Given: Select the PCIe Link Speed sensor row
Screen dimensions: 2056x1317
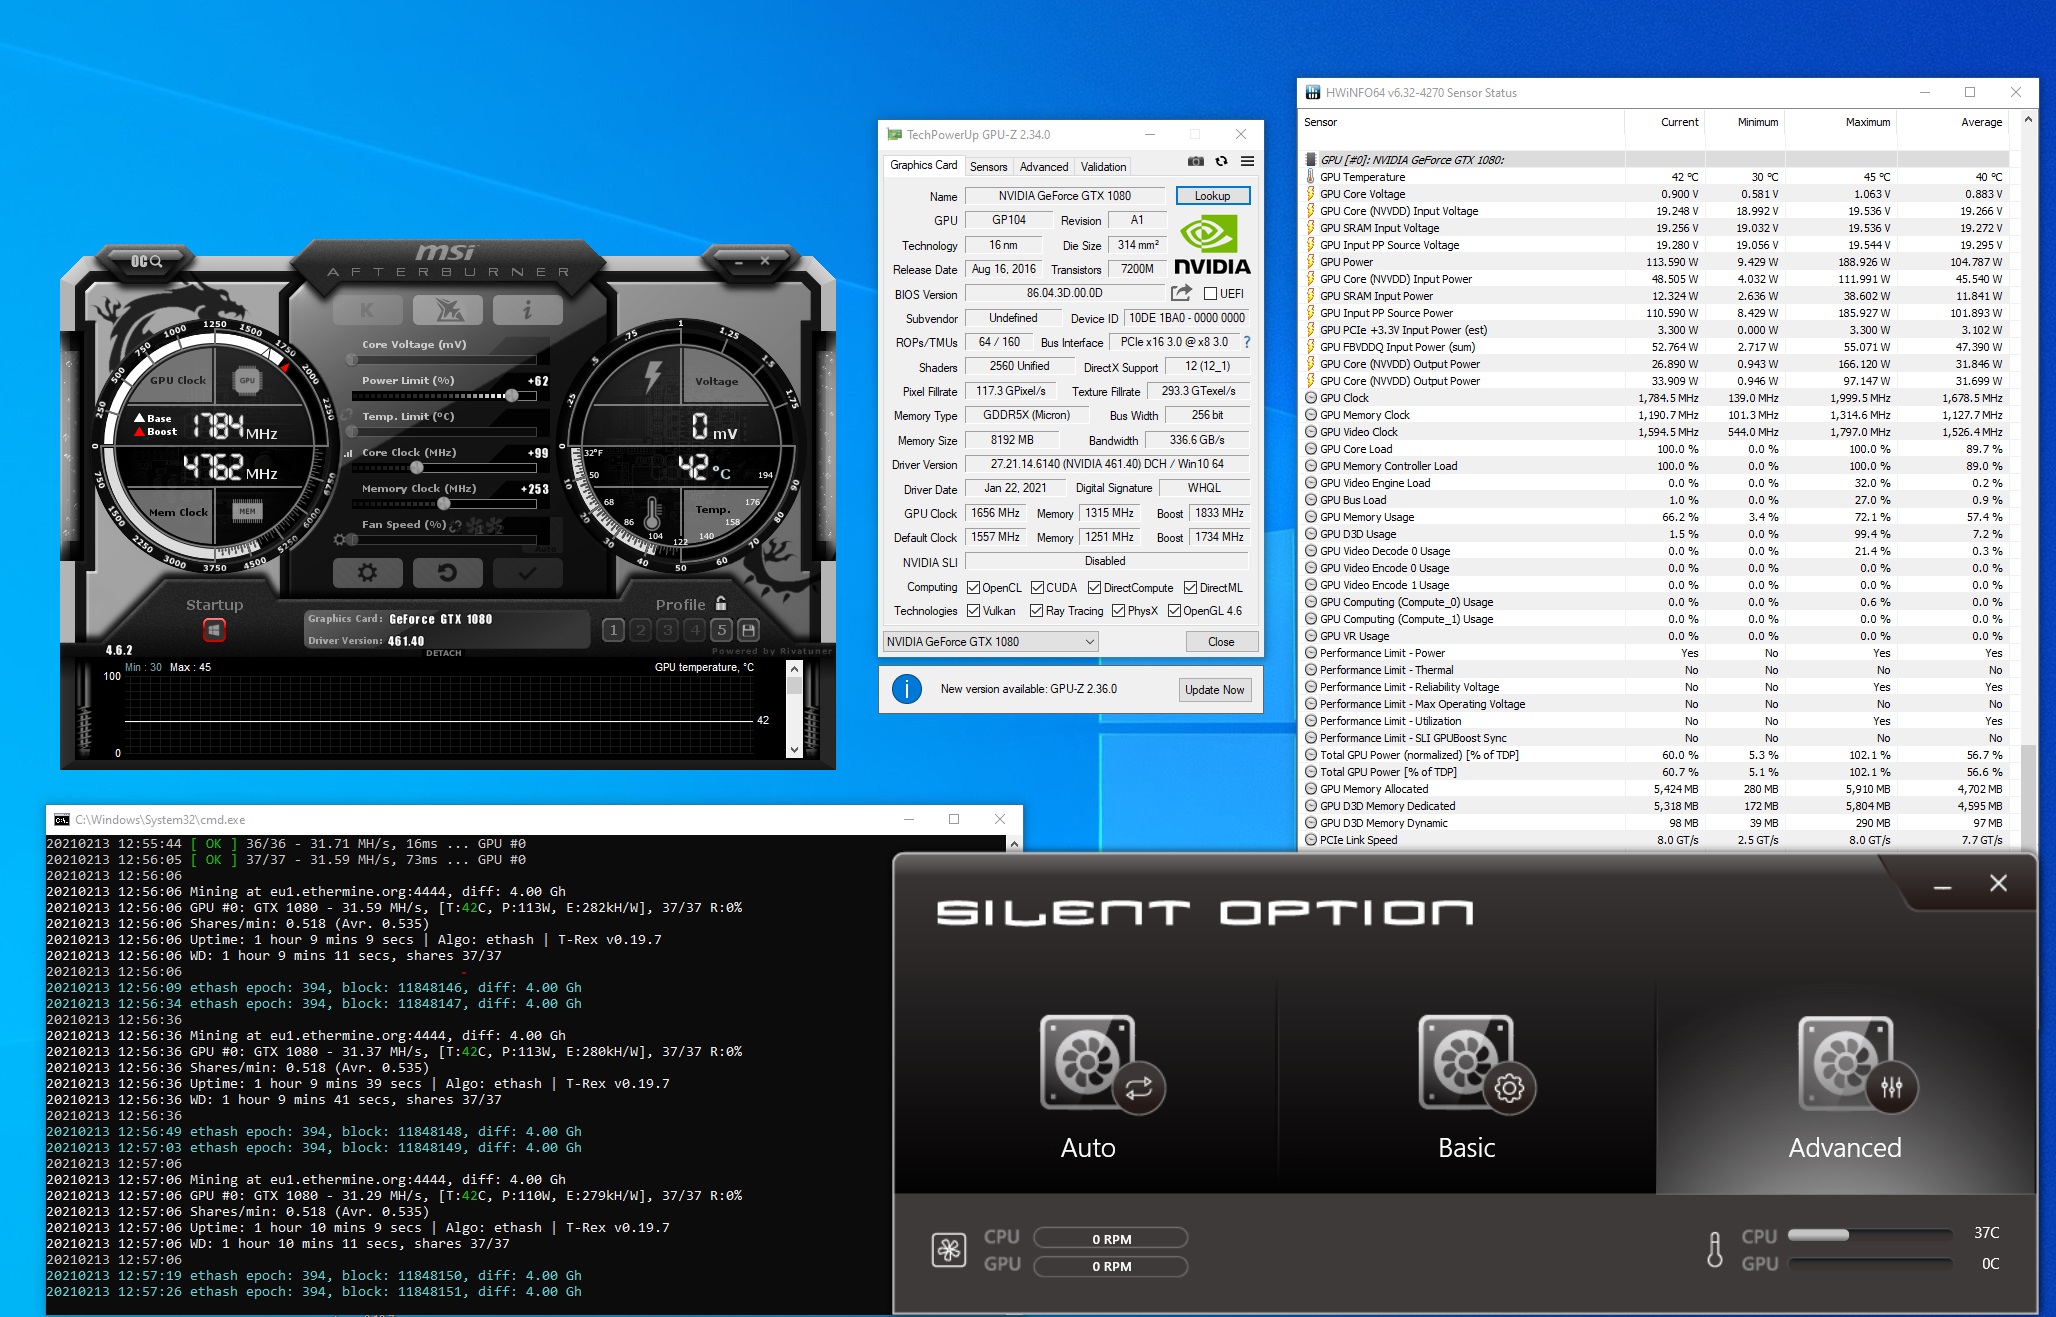Looking at the screenshot, I should pos(1655,840).
